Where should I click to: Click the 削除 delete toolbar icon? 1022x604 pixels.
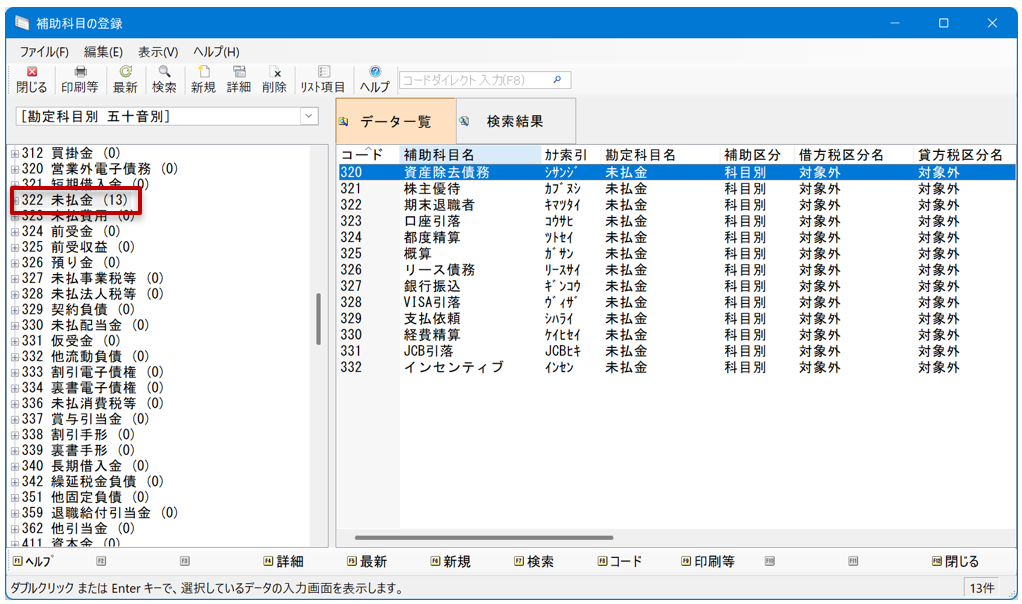(x=274, y=79)
